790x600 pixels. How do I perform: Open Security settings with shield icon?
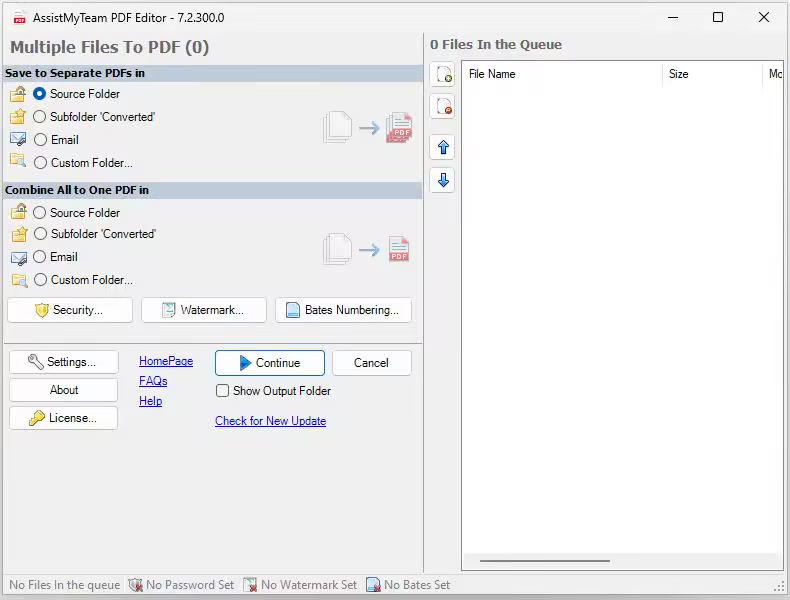[70, 310]
